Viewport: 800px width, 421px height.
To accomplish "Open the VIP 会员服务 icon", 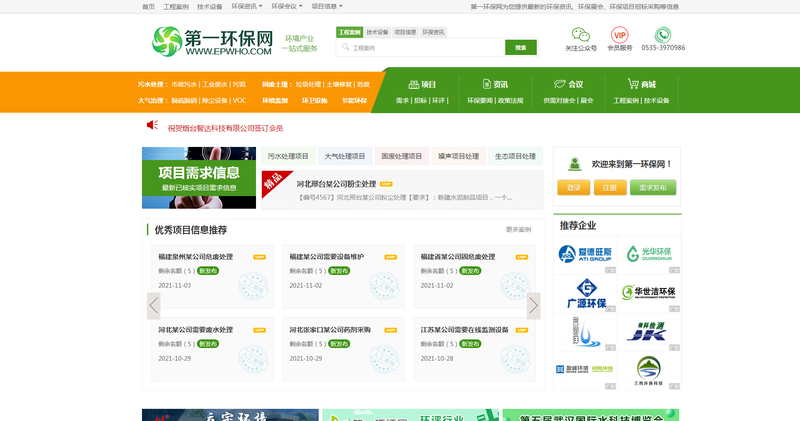I will 619,35.
